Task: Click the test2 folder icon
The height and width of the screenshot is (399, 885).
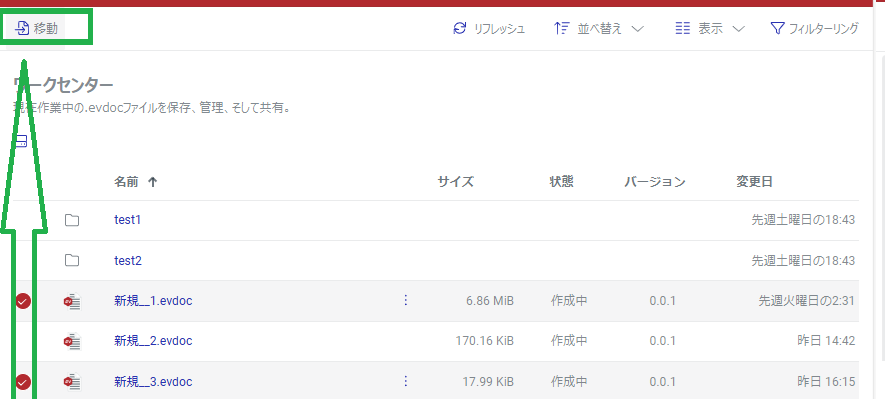Action: pos(72,260)
